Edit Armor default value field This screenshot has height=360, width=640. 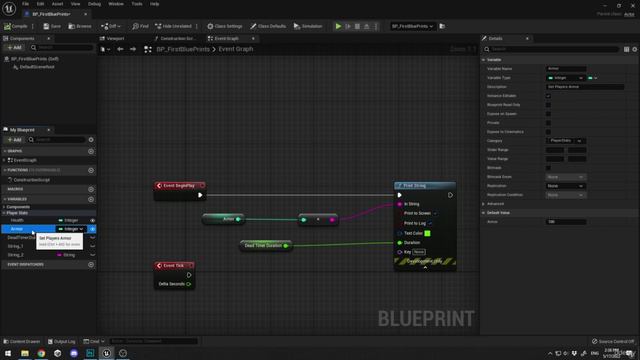[x=566, y=222]
